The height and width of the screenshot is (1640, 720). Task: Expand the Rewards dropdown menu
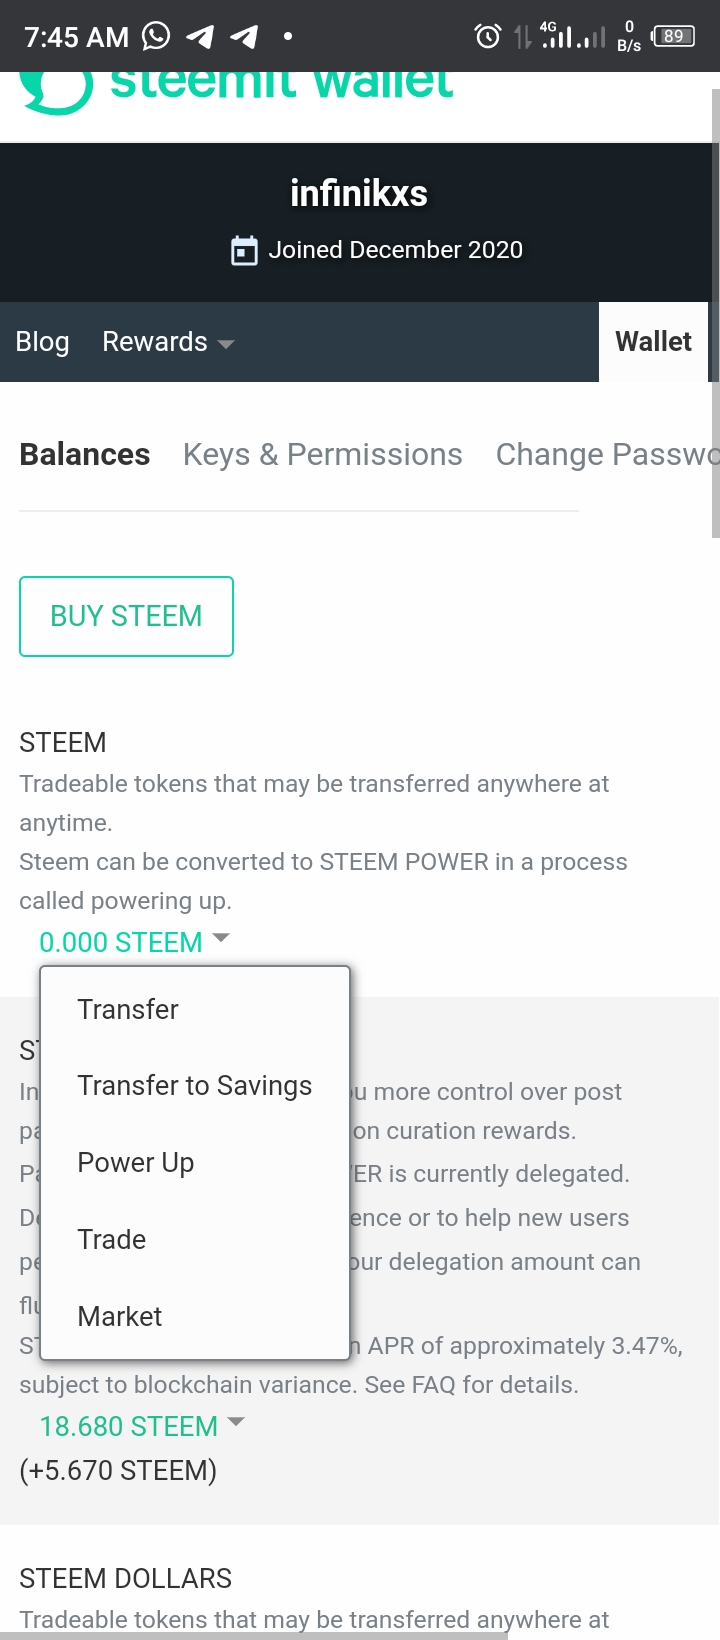click(168, 342)
